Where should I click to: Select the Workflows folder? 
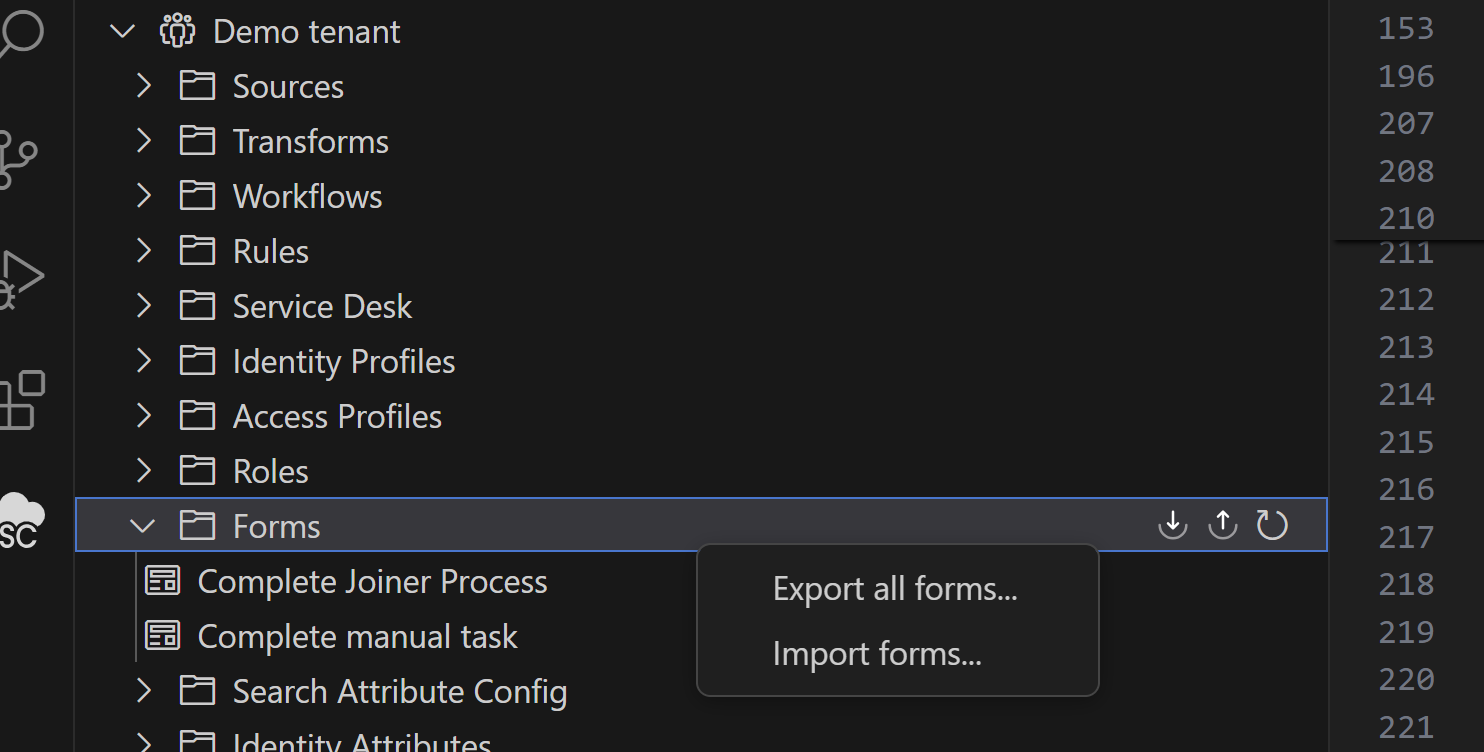(x=307, y=197)
